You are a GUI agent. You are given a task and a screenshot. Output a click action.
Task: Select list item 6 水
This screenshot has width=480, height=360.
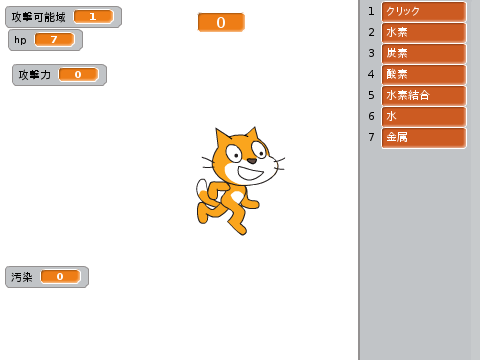tap(424, 117)
